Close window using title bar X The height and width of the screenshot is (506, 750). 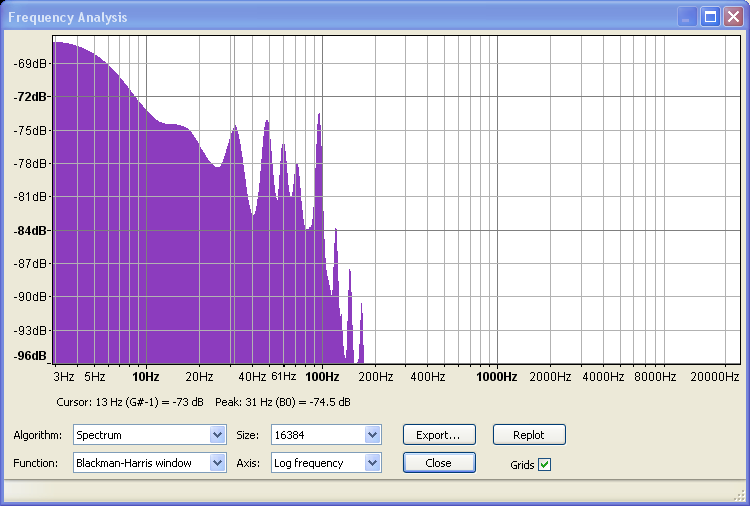coord(733,17)
